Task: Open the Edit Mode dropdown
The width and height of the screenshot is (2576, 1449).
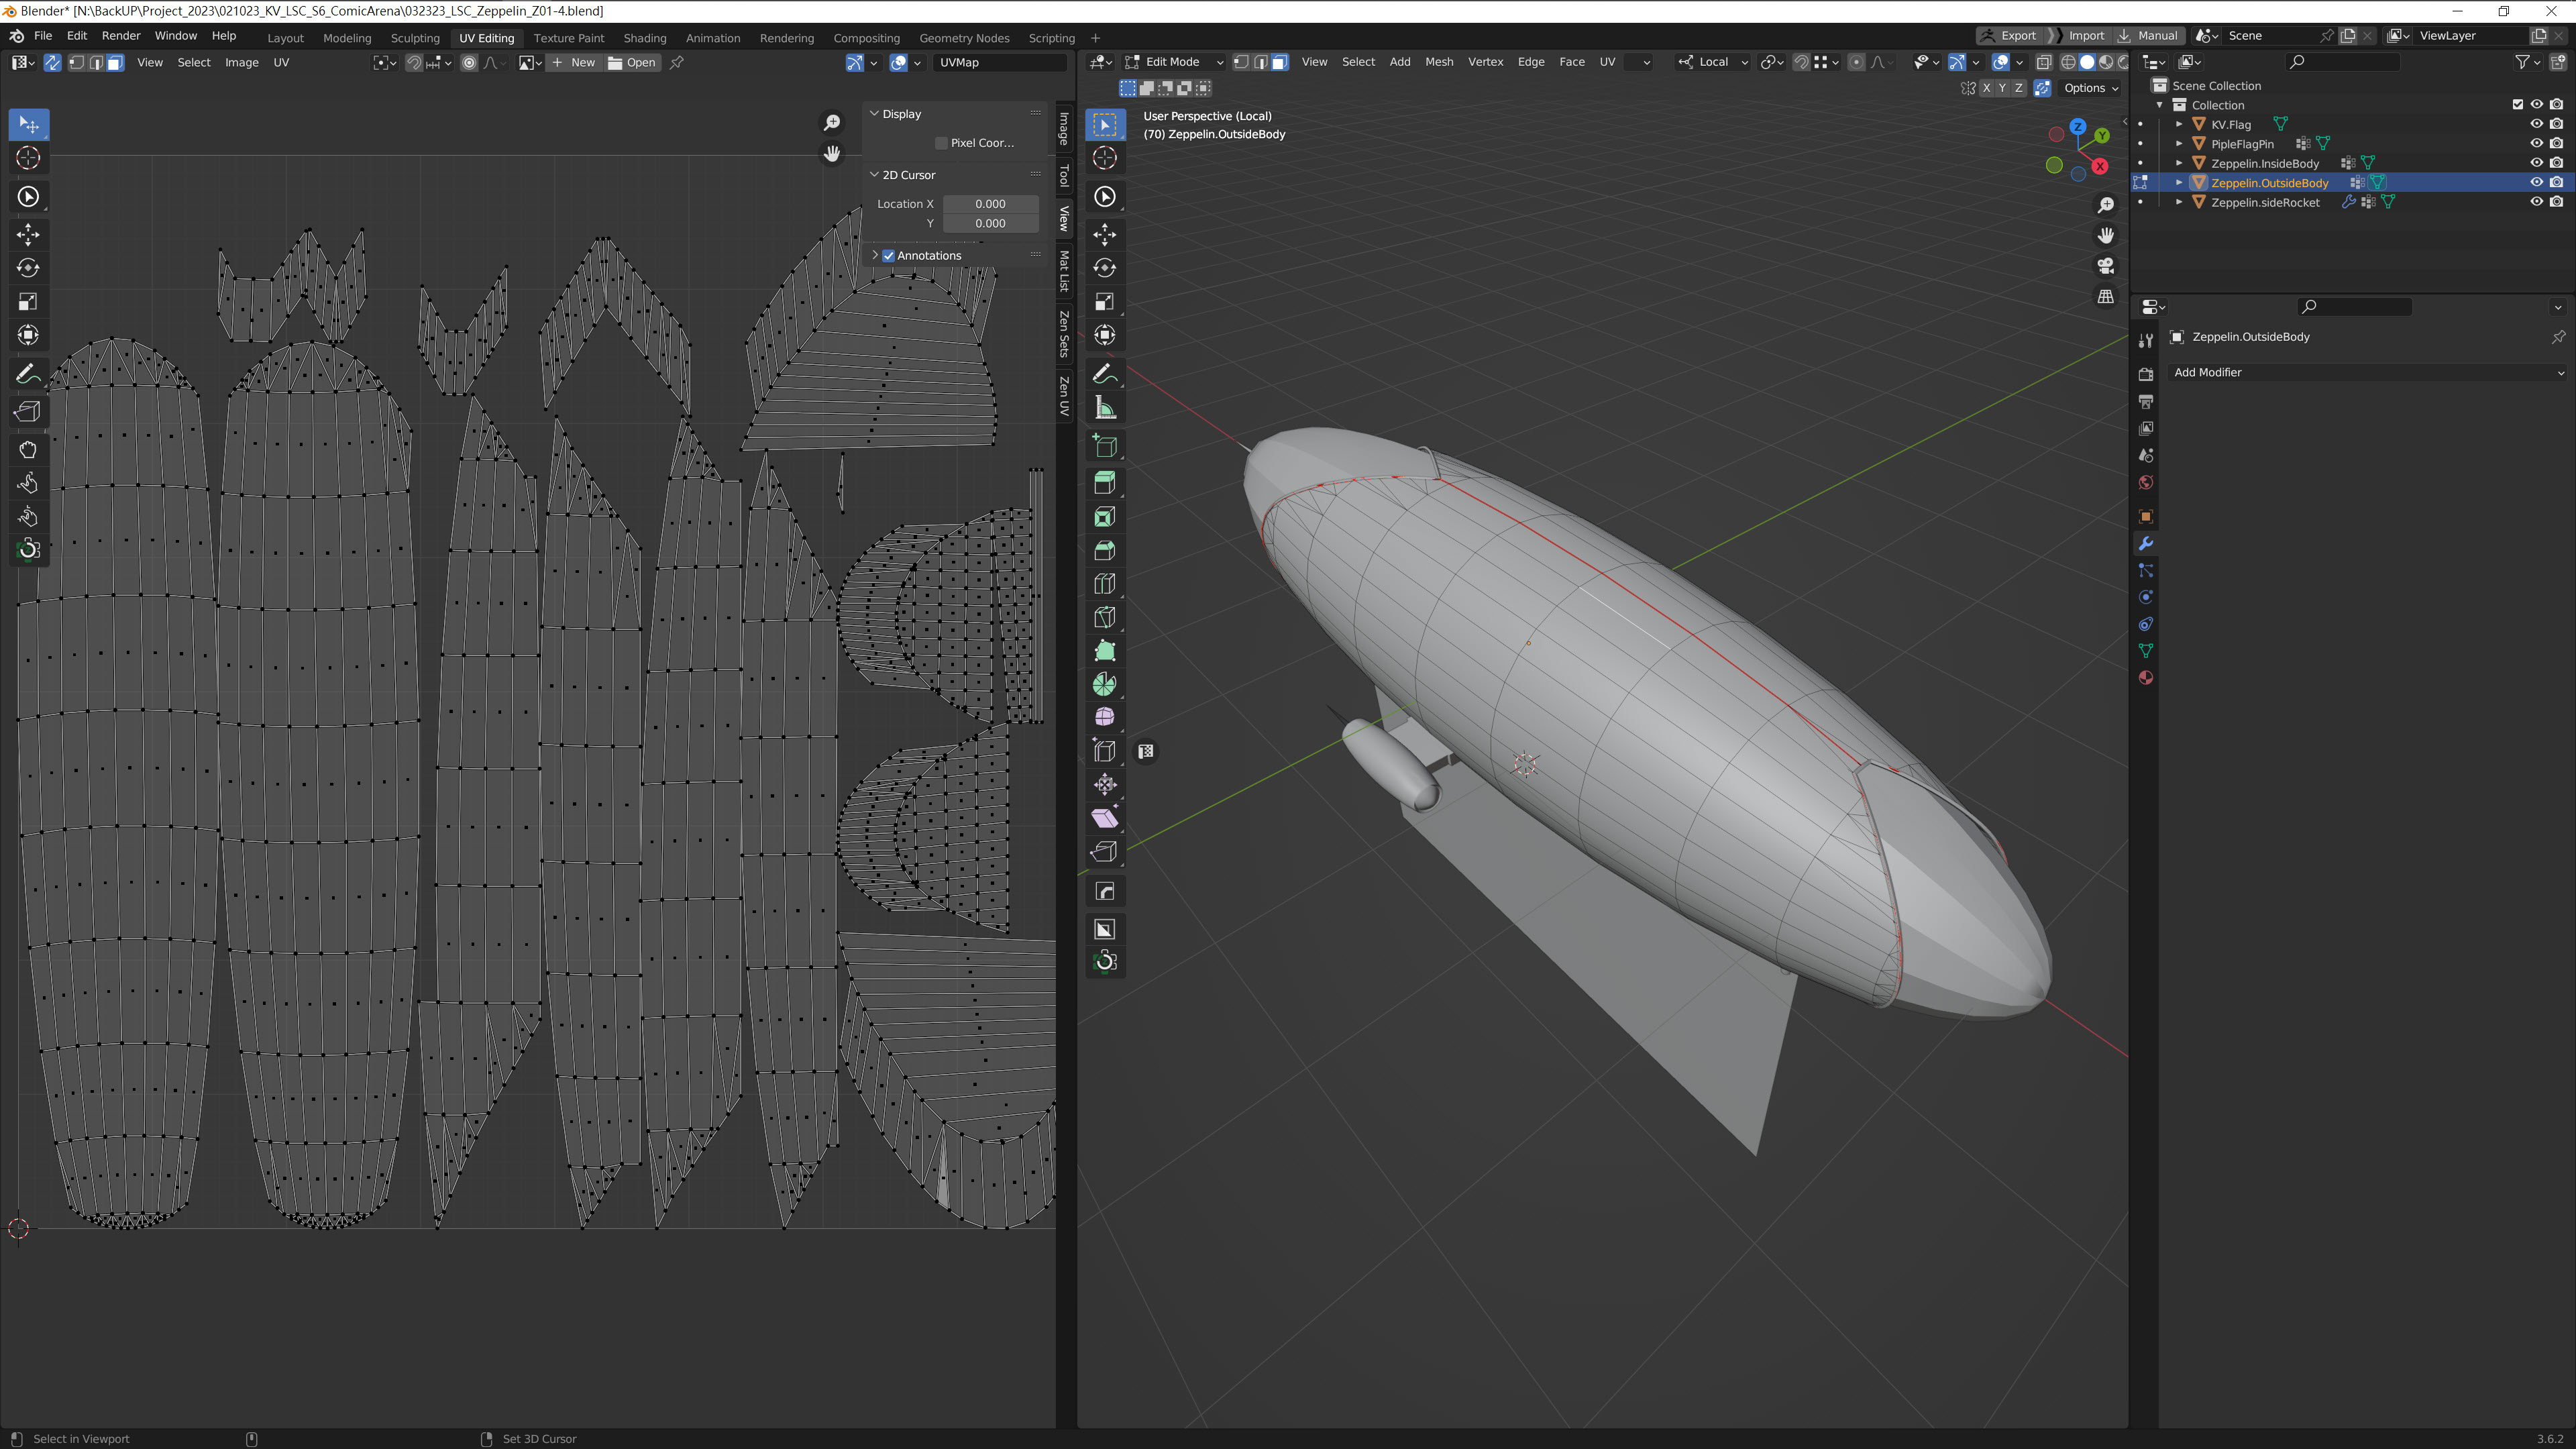Action: [x=1174, y=62]
